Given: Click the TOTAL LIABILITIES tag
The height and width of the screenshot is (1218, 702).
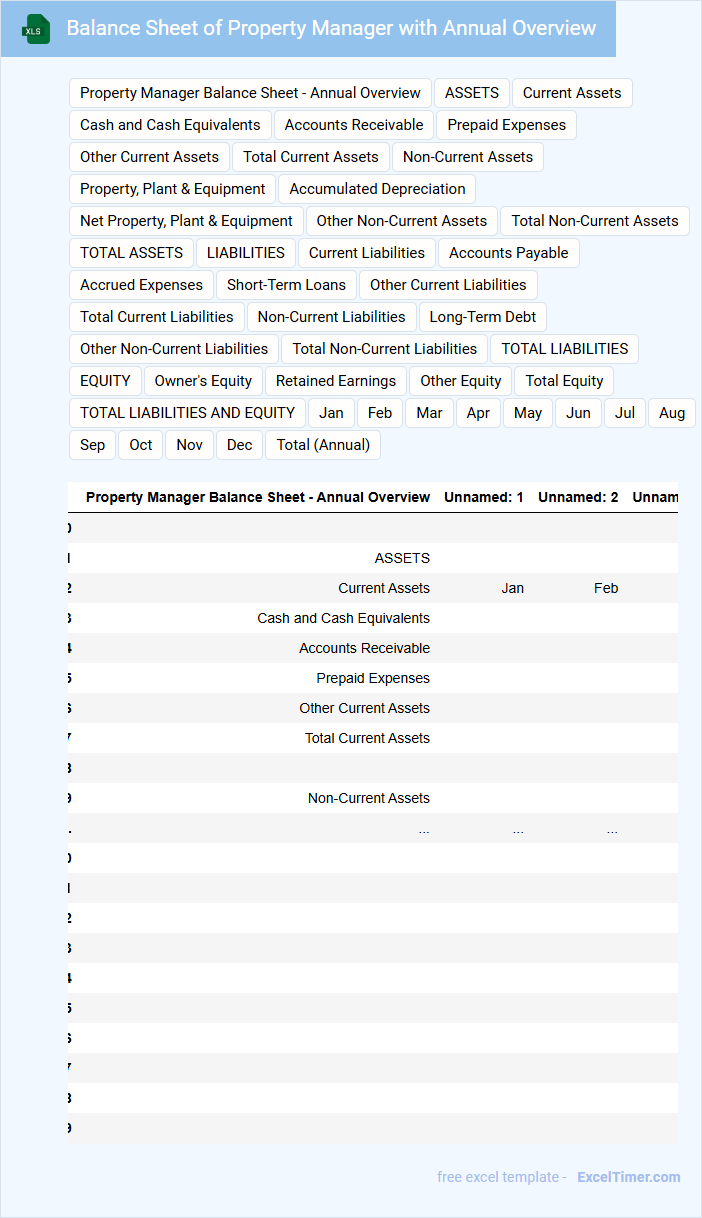Looking at the screenshot, I should coord(565,349).
